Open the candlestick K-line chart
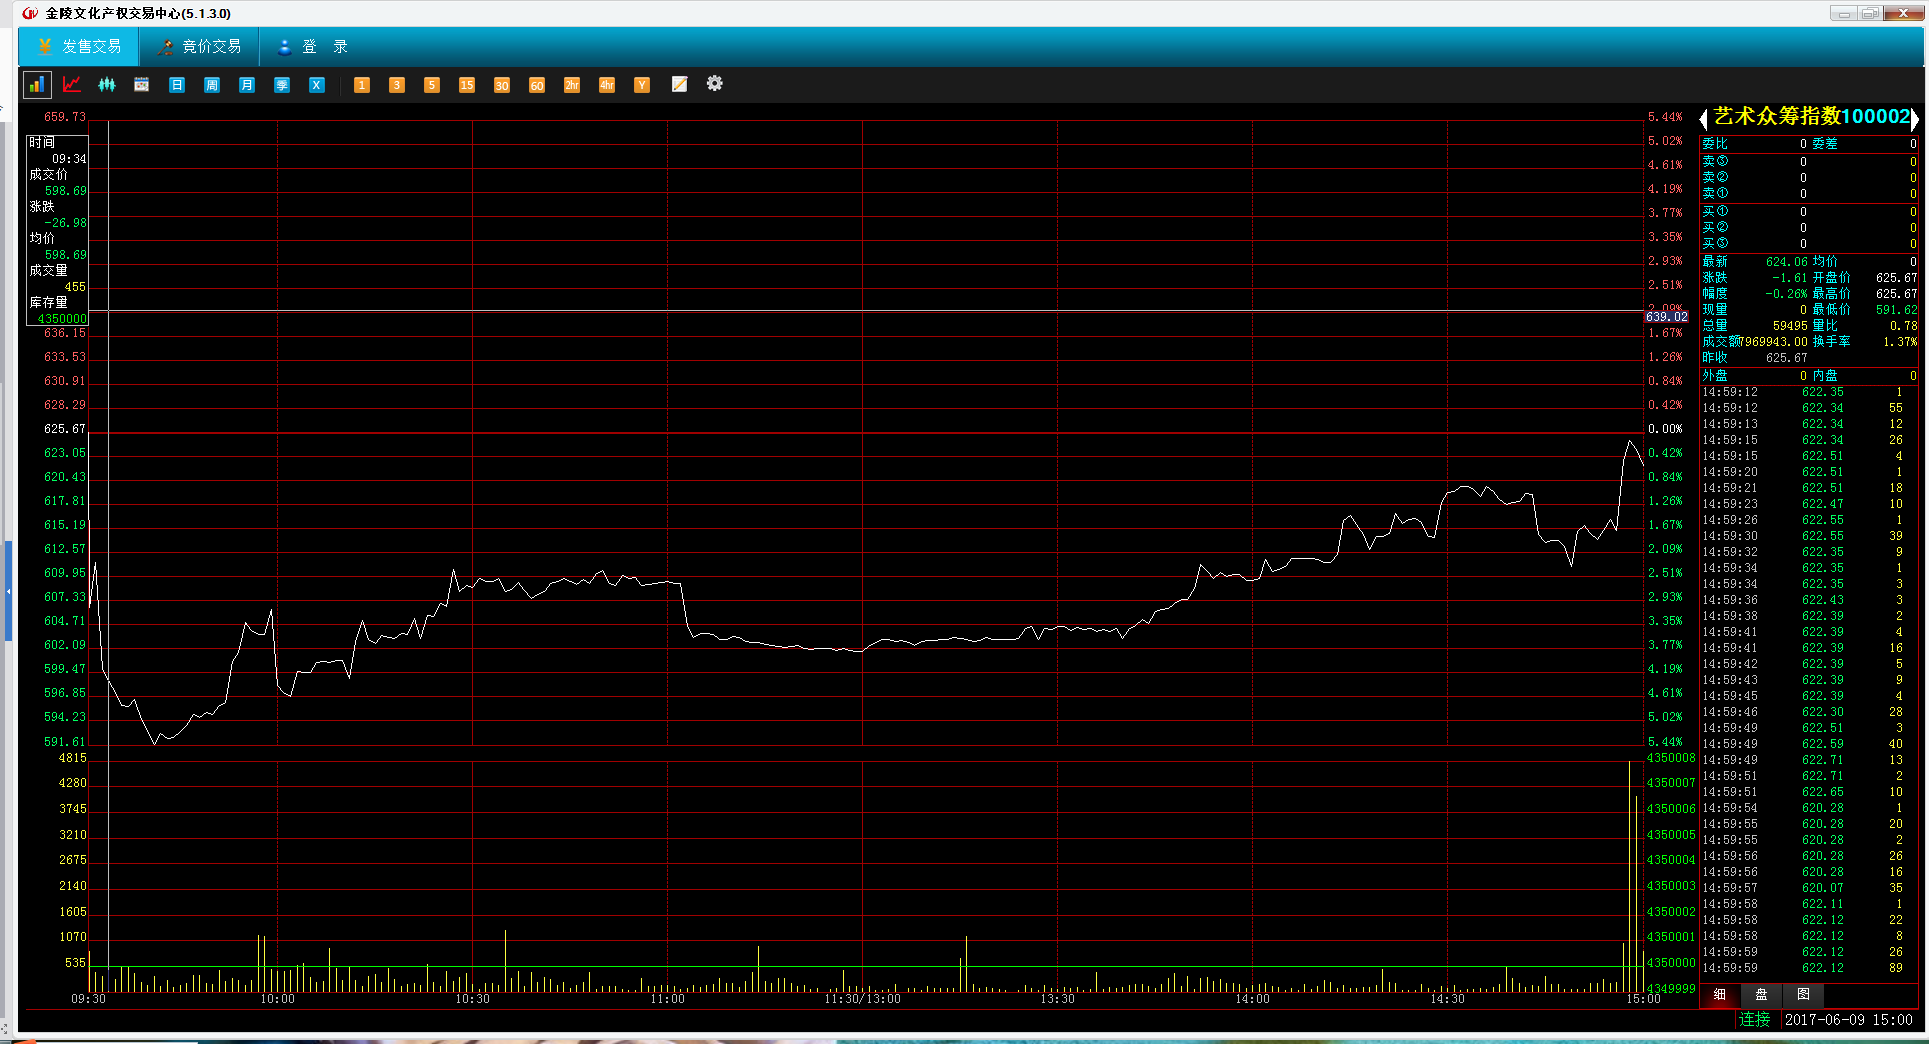1929x1044 pixels. coord(107,85)
